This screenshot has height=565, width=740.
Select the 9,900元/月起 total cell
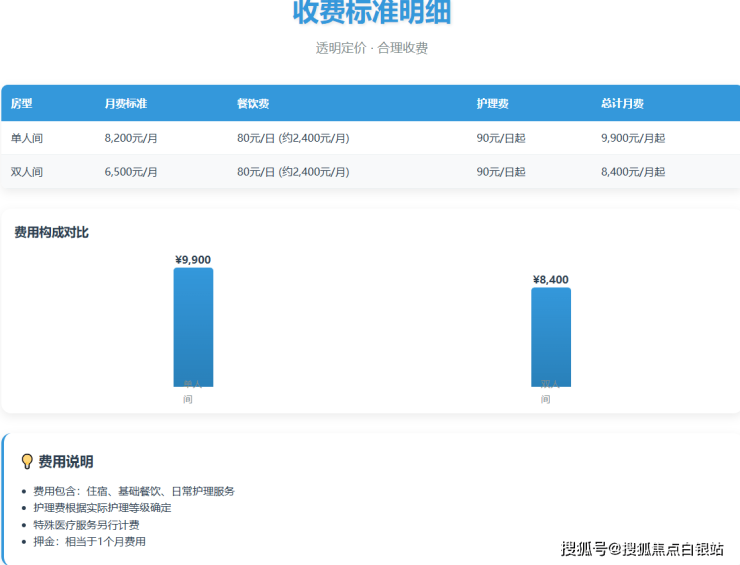click(x=633, y=138)
